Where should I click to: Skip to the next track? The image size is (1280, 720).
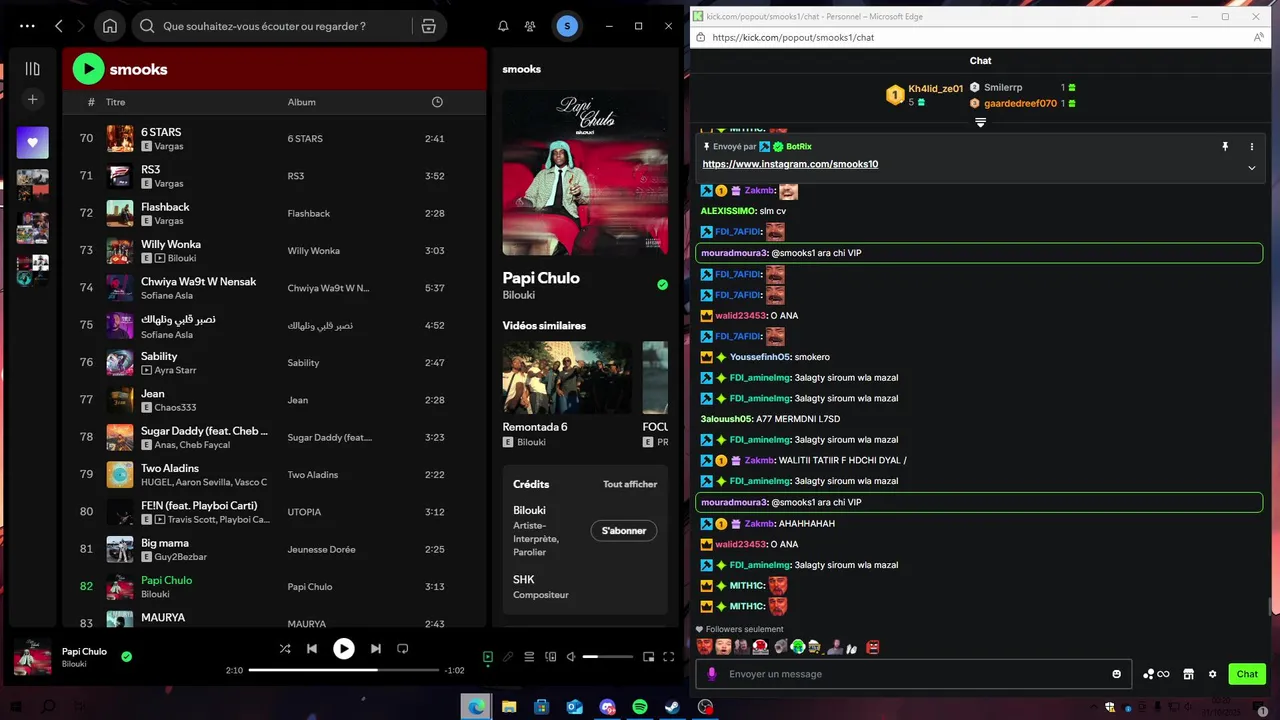[375, 648]
